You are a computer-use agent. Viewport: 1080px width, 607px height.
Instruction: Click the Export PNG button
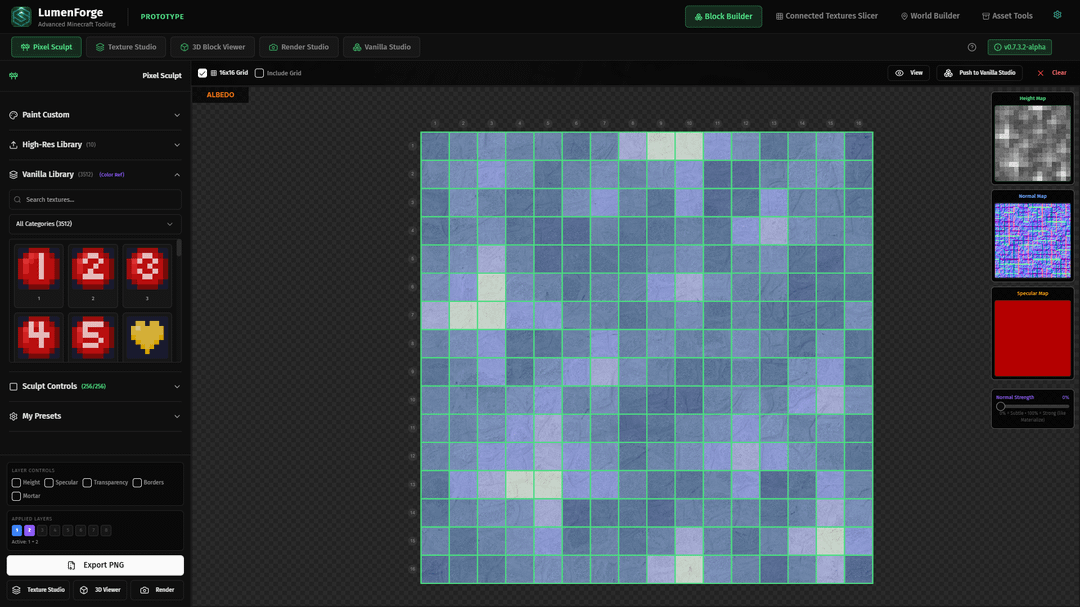click(95, 565)
